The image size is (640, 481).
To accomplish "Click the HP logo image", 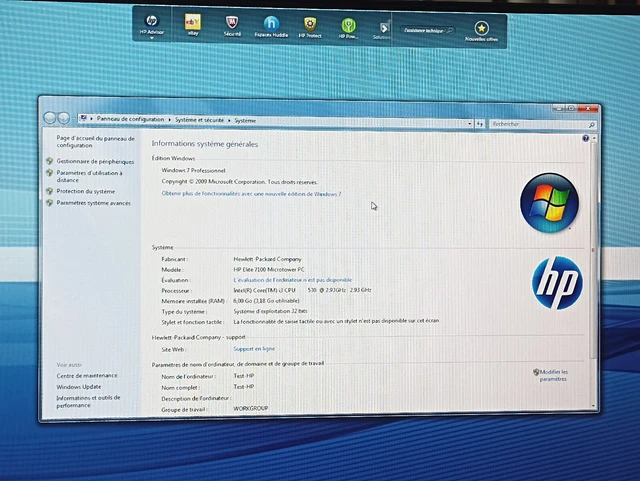I will tap(557, 283).
